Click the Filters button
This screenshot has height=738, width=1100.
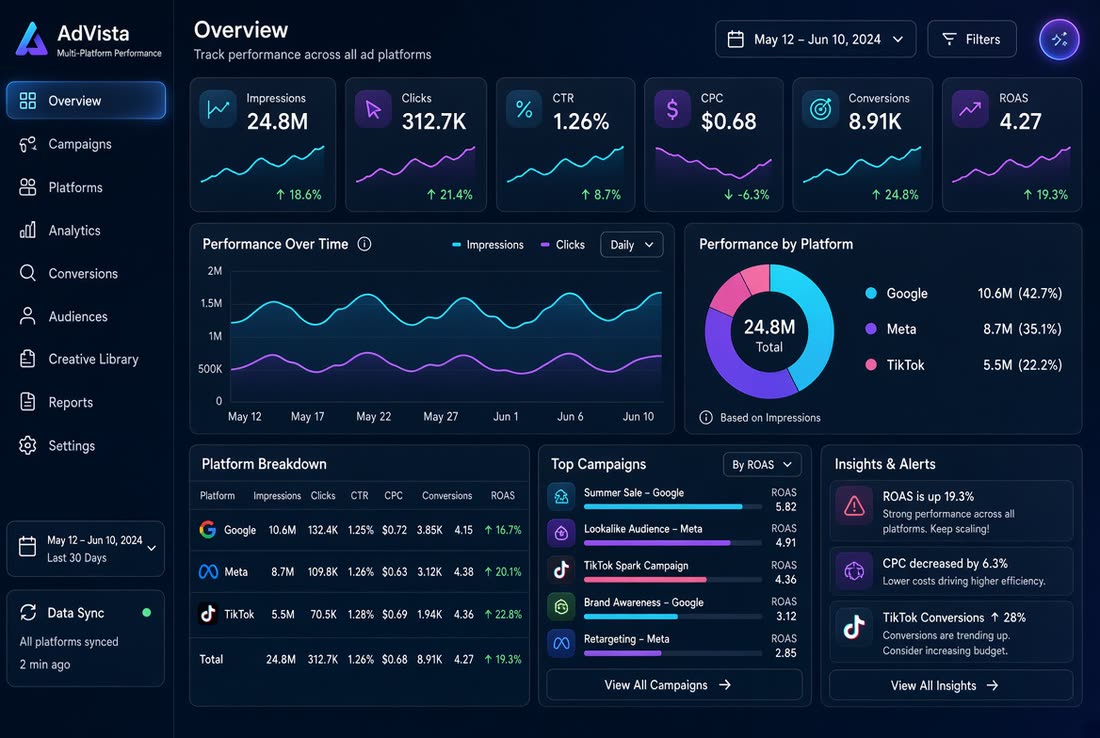972,39
